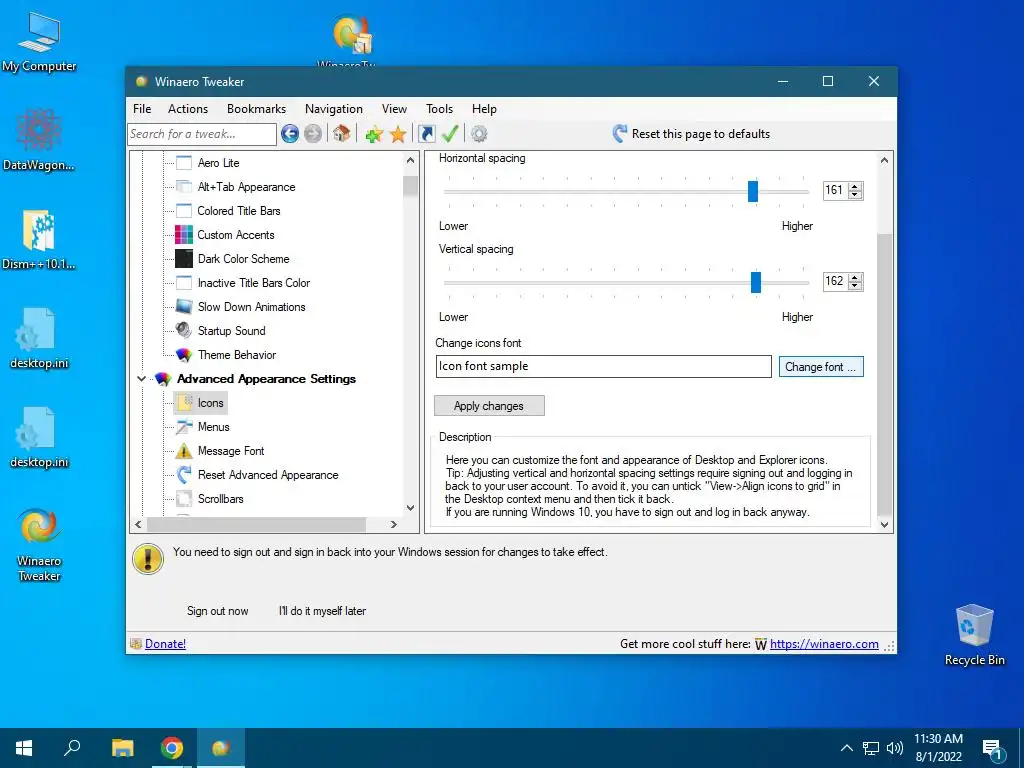Viewport: 1024px width, 768px height.
Task: Go back with the blue arrow button
Action: click(x=290, y=134)
